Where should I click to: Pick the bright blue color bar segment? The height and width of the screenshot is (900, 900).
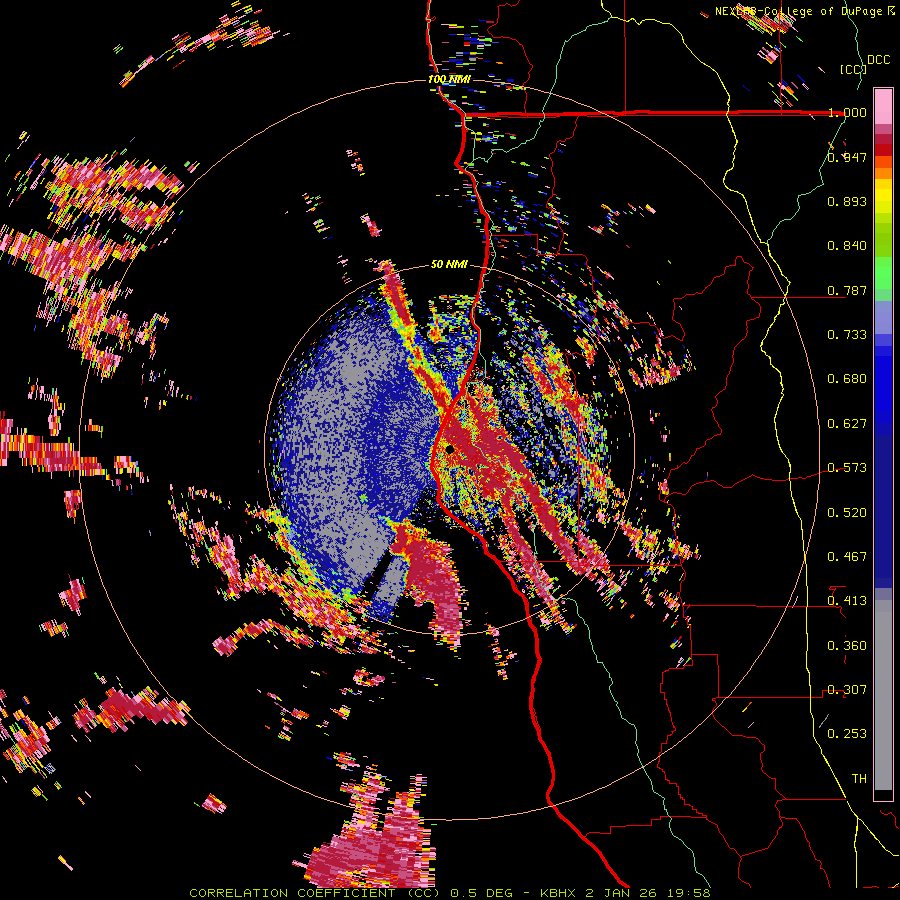coord(883,385)
